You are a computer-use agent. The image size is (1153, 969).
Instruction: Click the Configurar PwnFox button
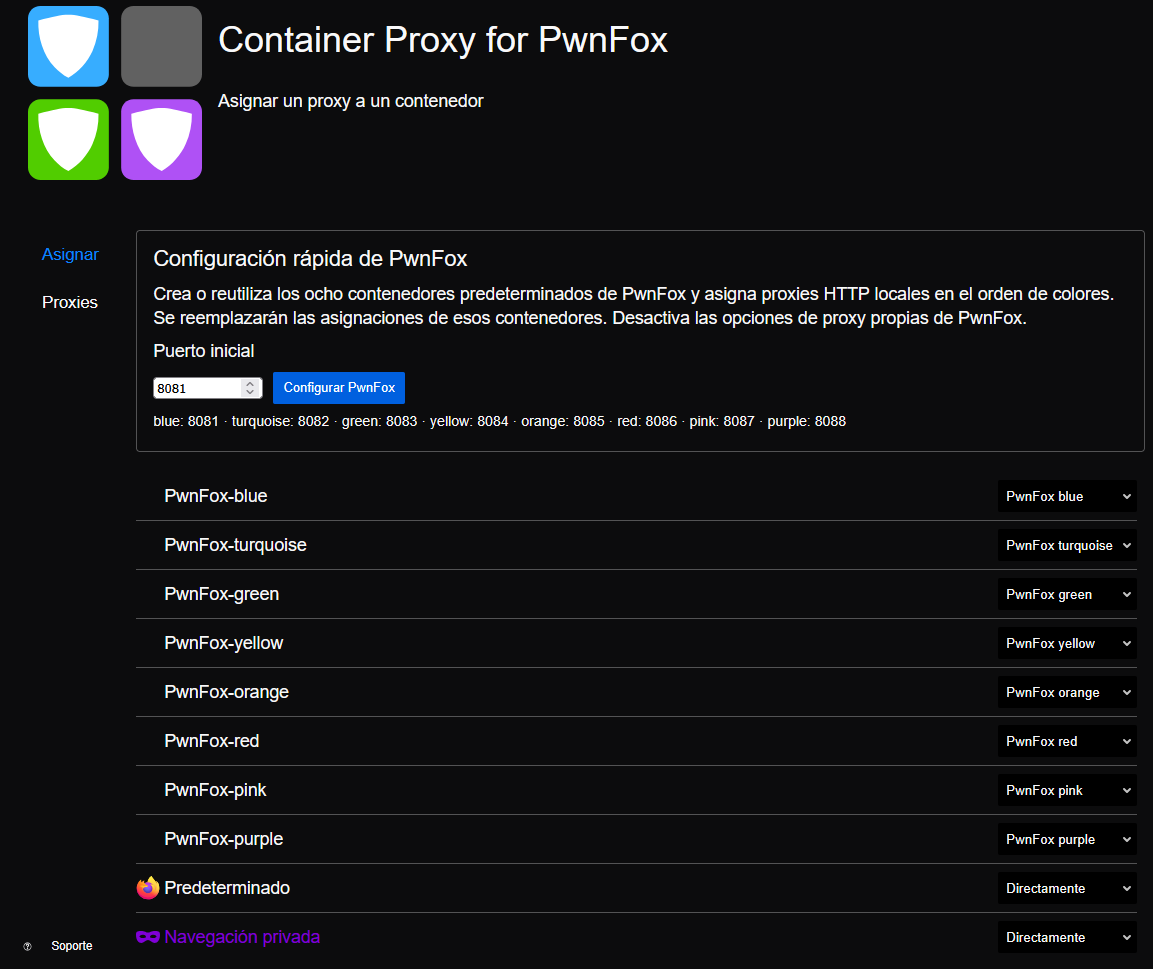pyautogui.click(x=339, y=387)
